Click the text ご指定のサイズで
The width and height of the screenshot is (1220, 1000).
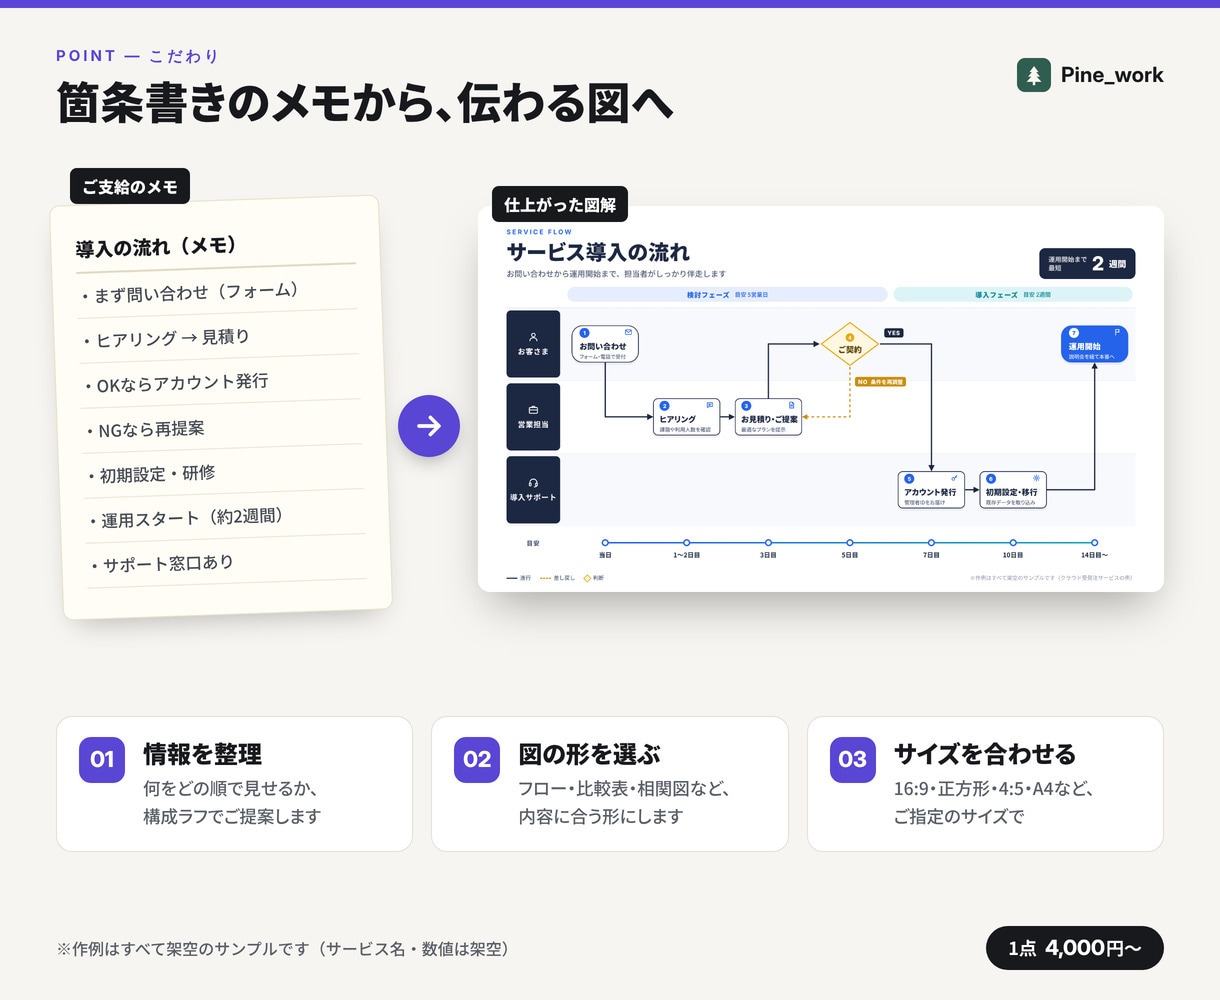[959, 816]
